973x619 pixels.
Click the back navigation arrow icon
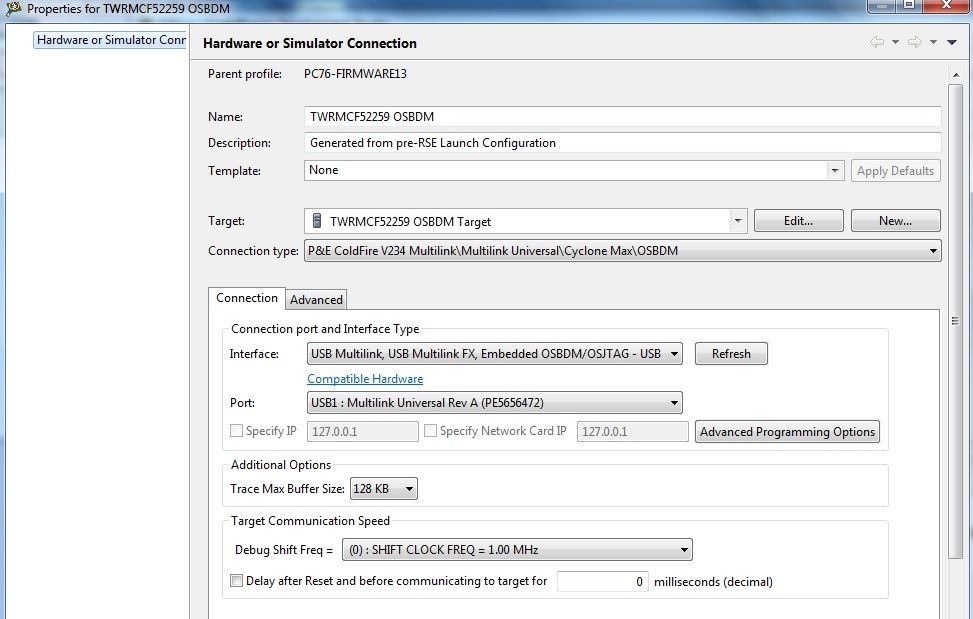877,42
